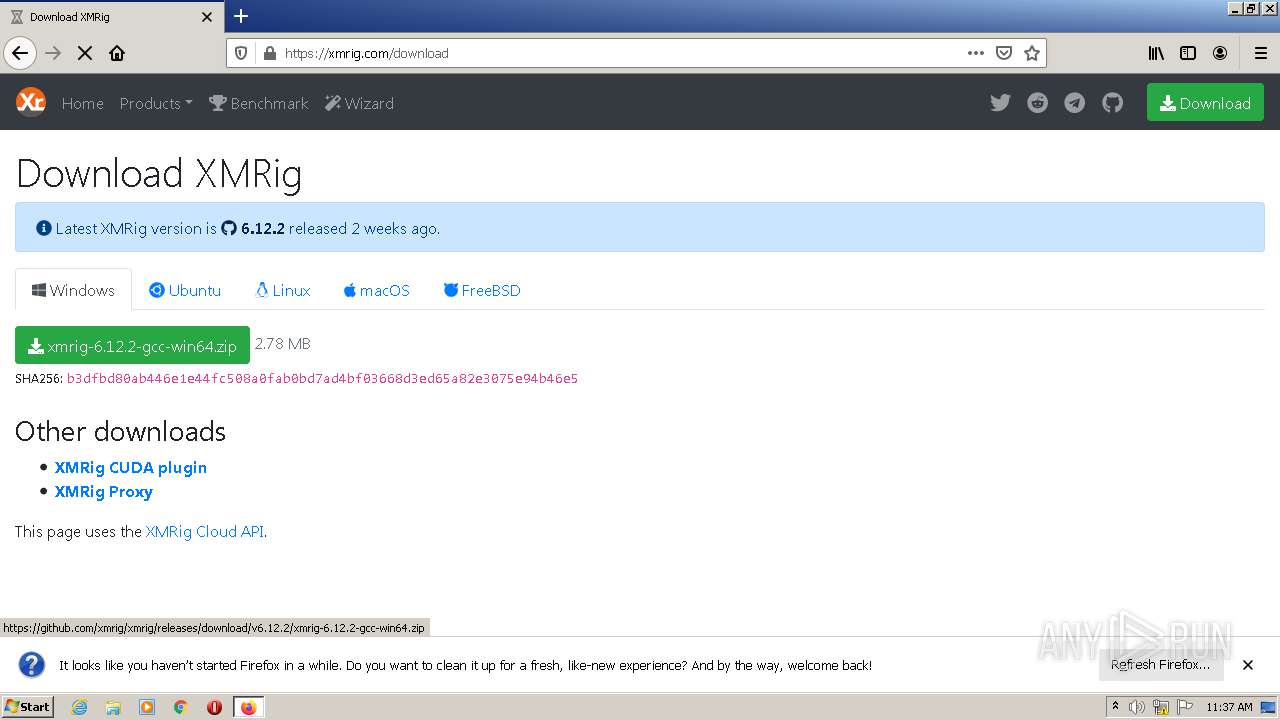1280x720 pixels.
Task: Switch to the Linux tab
Action: 283,290
